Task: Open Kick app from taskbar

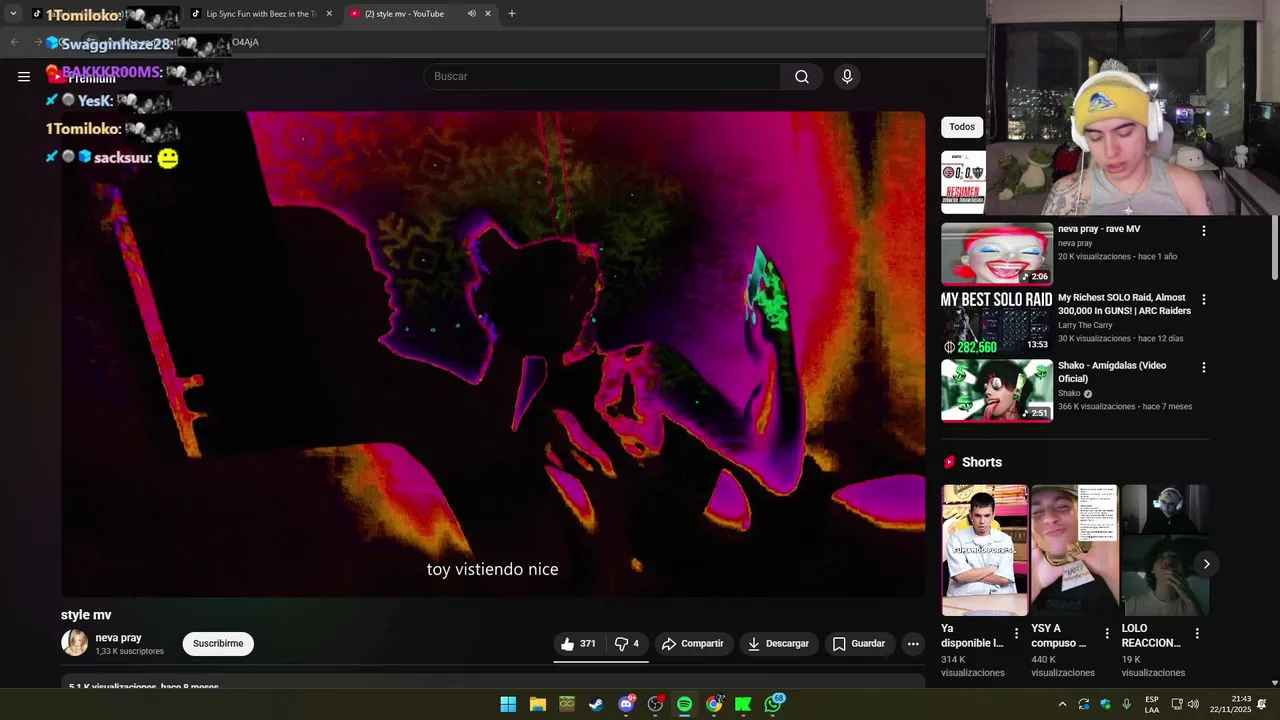Action: pyautogui.click(x=743, y=704)
